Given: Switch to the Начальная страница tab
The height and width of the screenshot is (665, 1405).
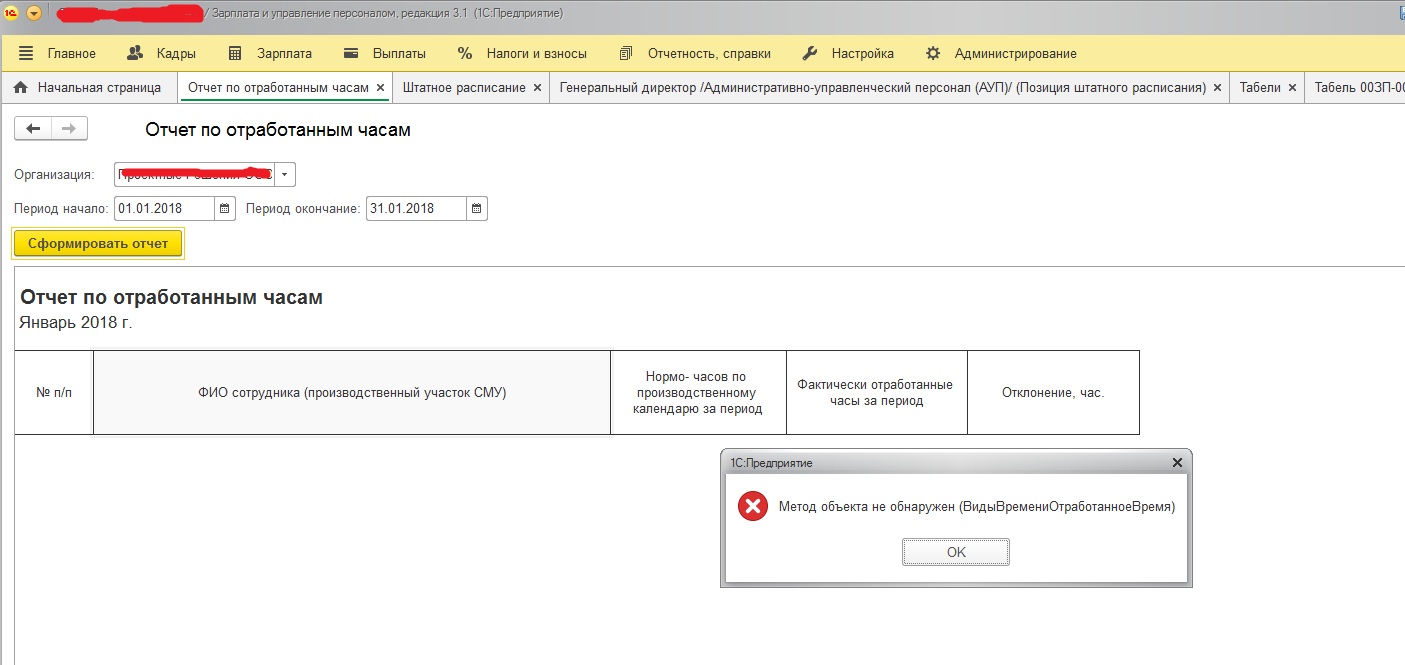Looking at the screenshot, I should click(89, 87).
